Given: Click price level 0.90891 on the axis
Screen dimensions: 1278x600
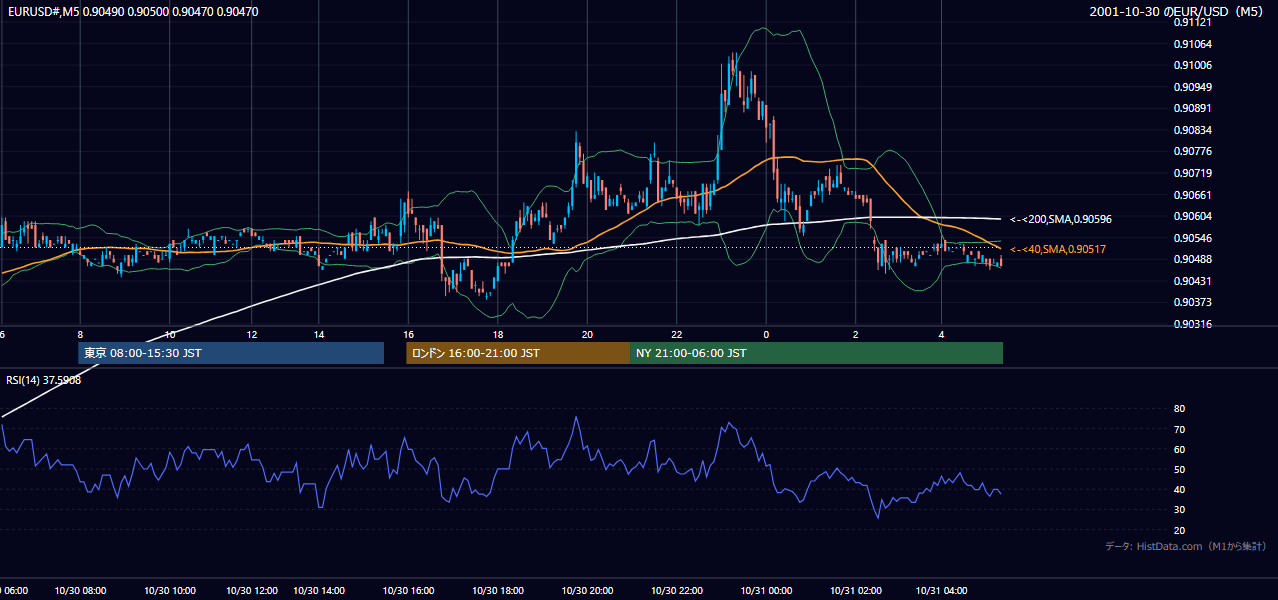Looking at the screenshot, I should click(1192, 108).
